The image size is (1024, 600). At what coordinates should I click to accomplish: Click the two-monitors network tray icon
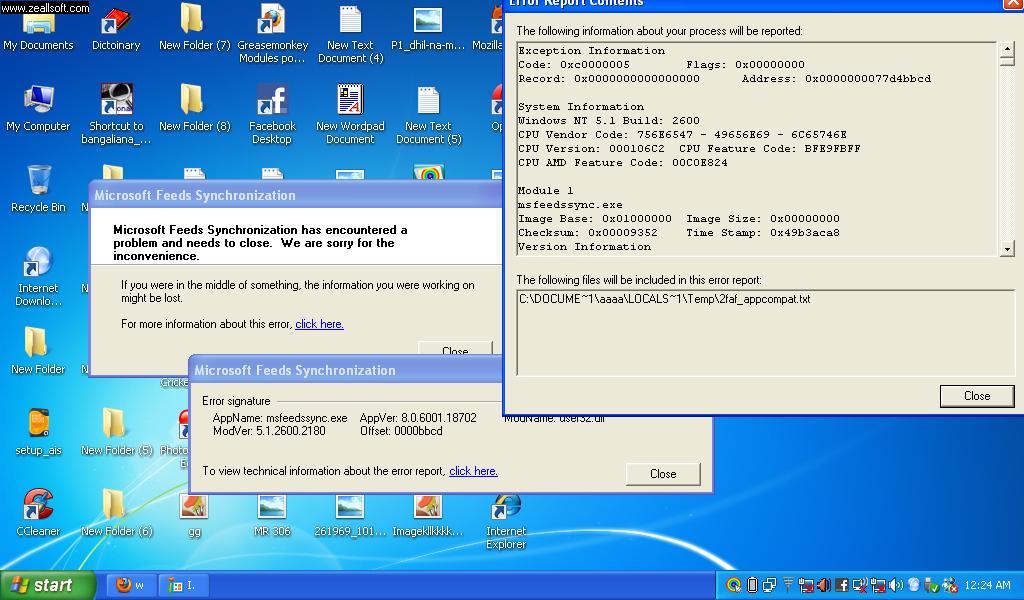click(x=769, y=585)
